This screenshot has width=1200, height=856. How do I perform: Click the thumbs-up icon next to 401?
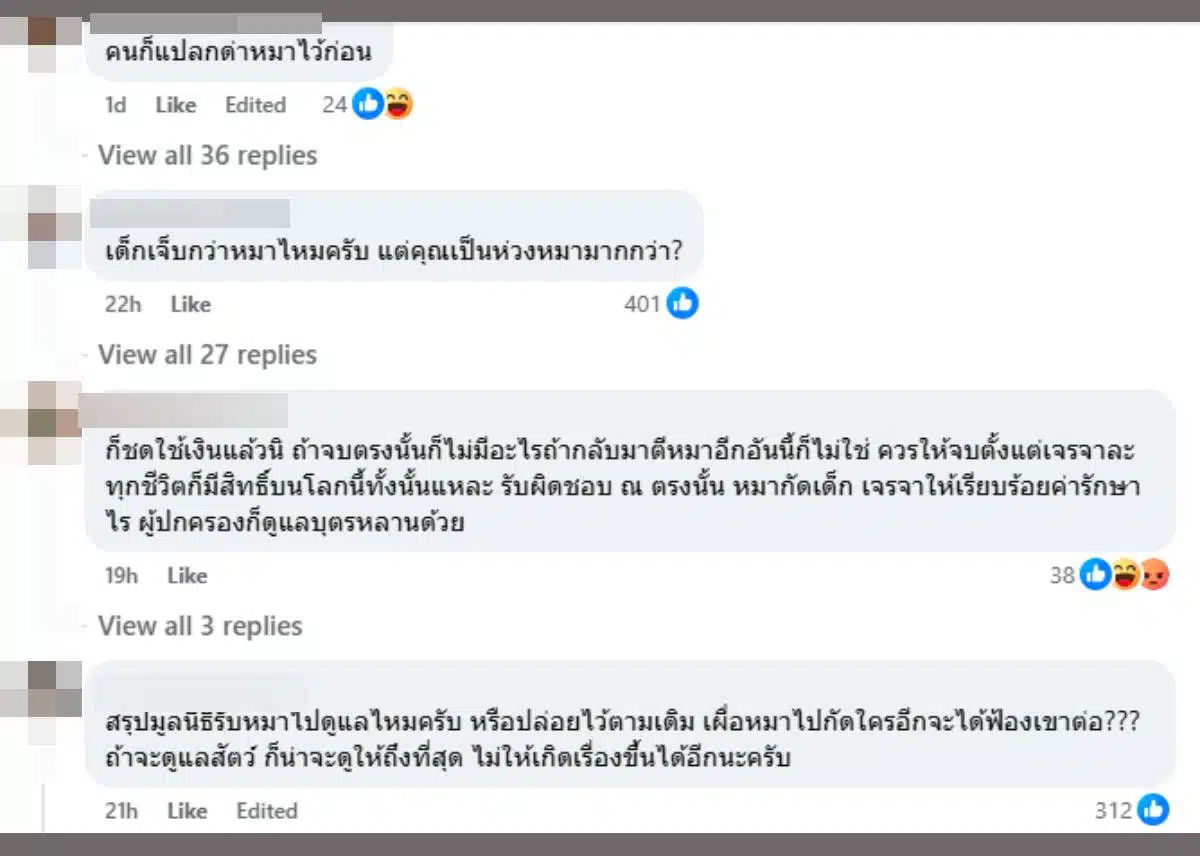click(x=682, y=303)
